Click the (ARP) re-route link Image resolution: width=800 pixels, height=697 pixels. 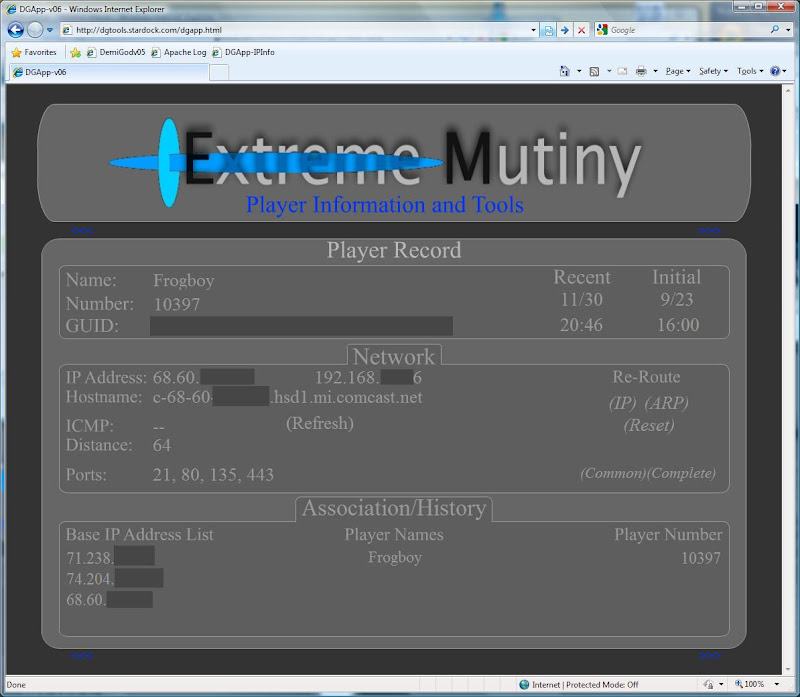pyautogui.click(x=666, y=403)
